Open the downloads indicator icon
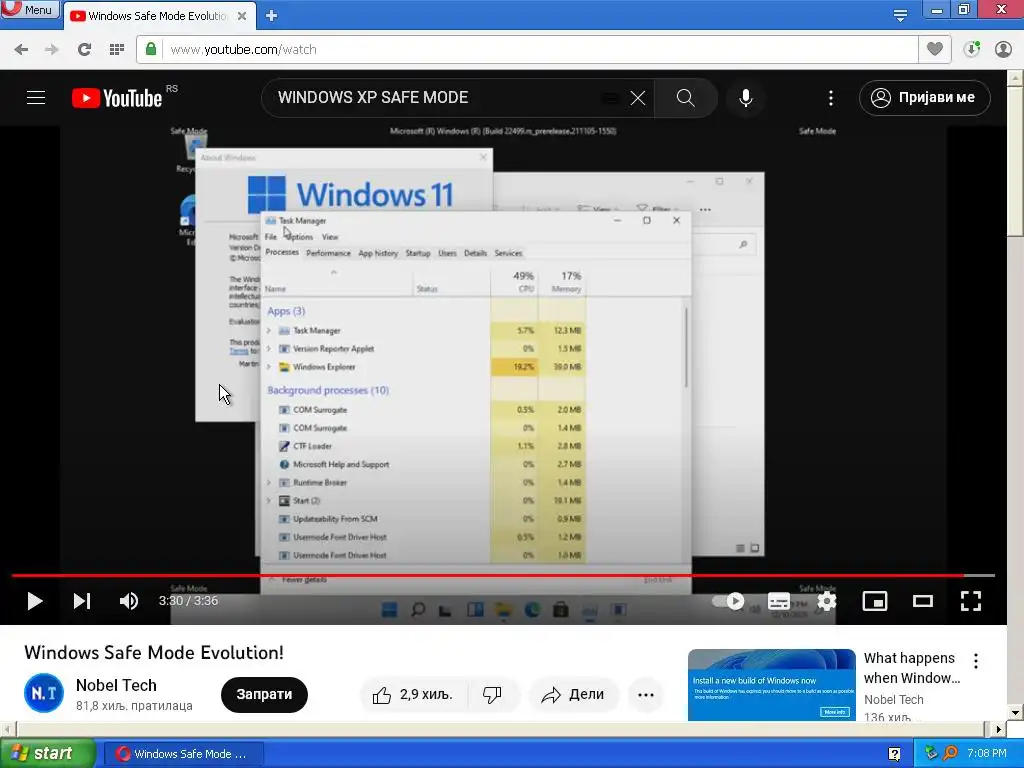This screenshot has height=768, width=1024. [x=972, y=49]
